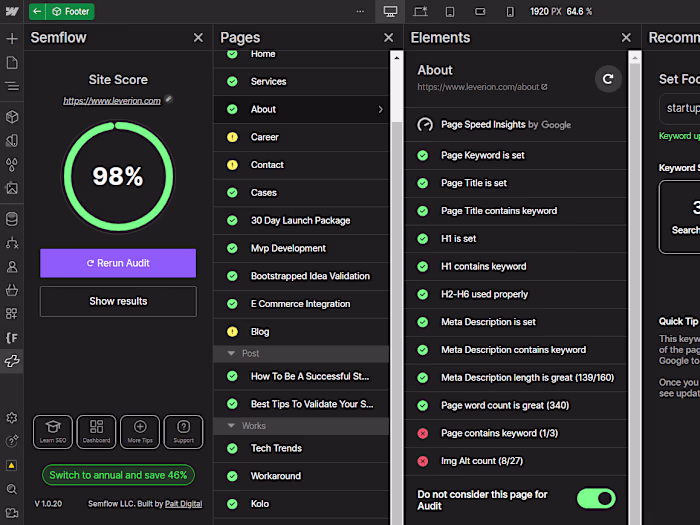Click the Rerun Audit button

(118, 263)
